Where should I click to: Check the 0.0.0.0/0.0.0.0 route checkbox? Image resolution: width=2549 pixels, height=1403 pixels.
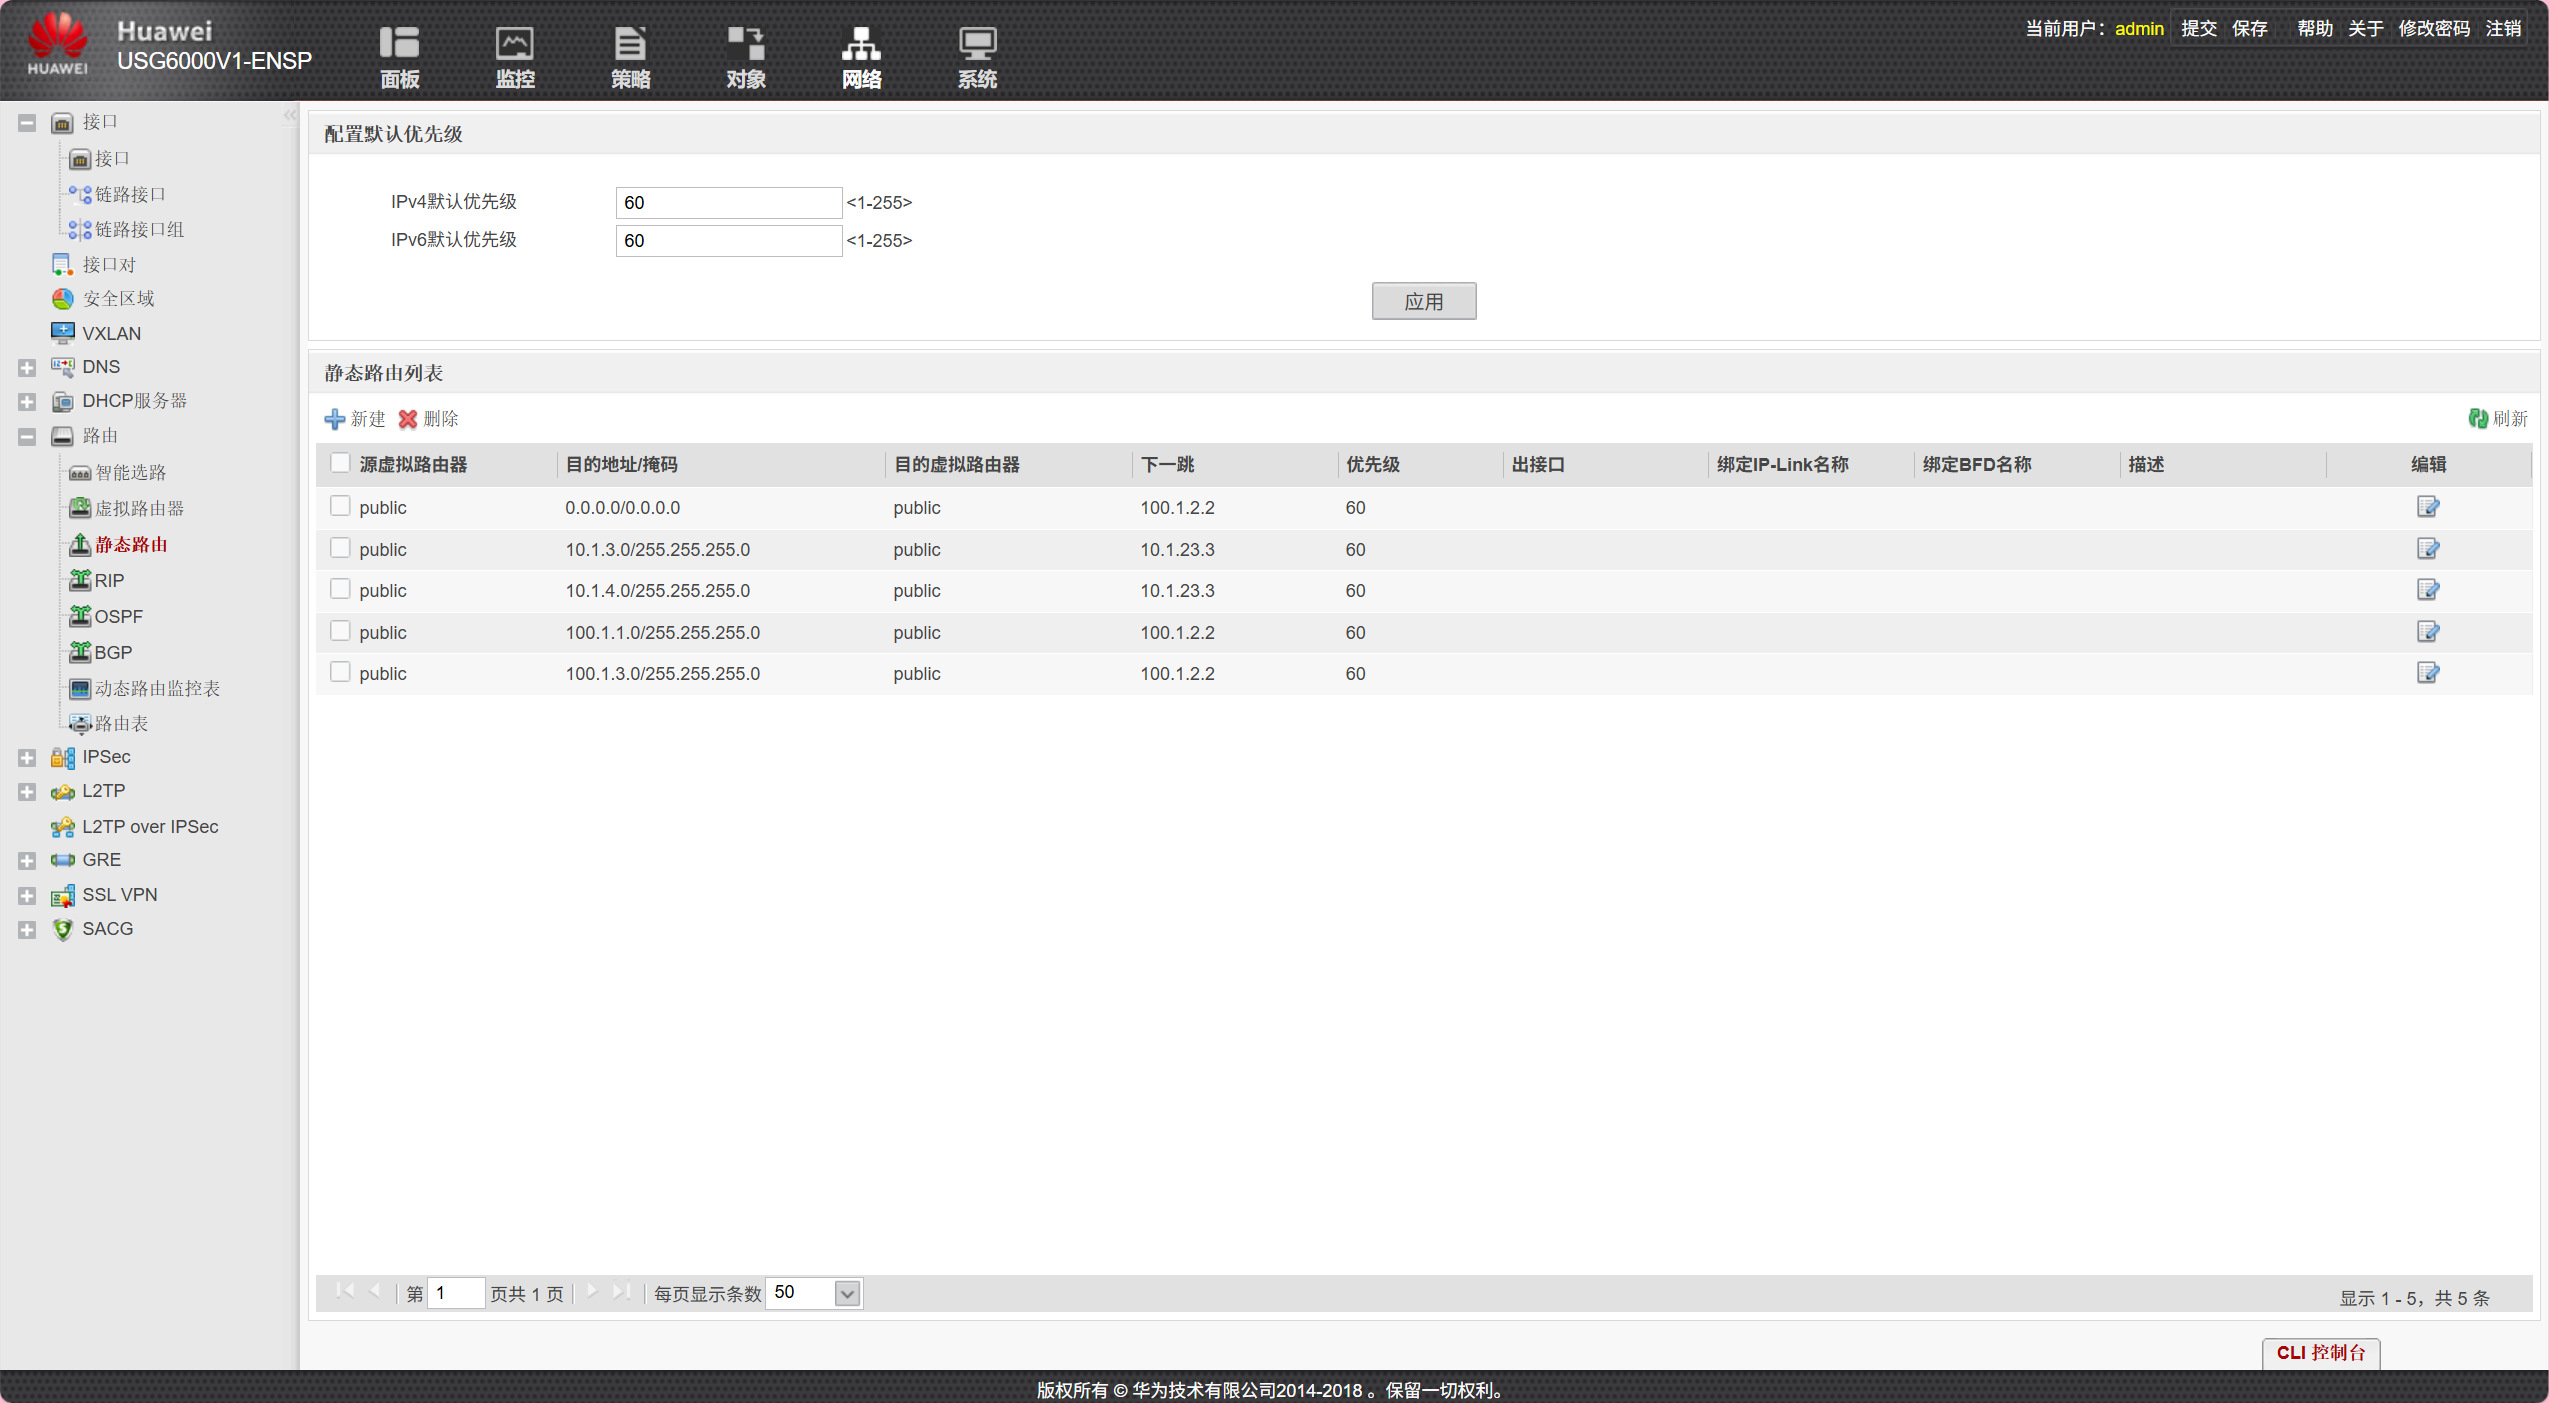click(340, 506)
